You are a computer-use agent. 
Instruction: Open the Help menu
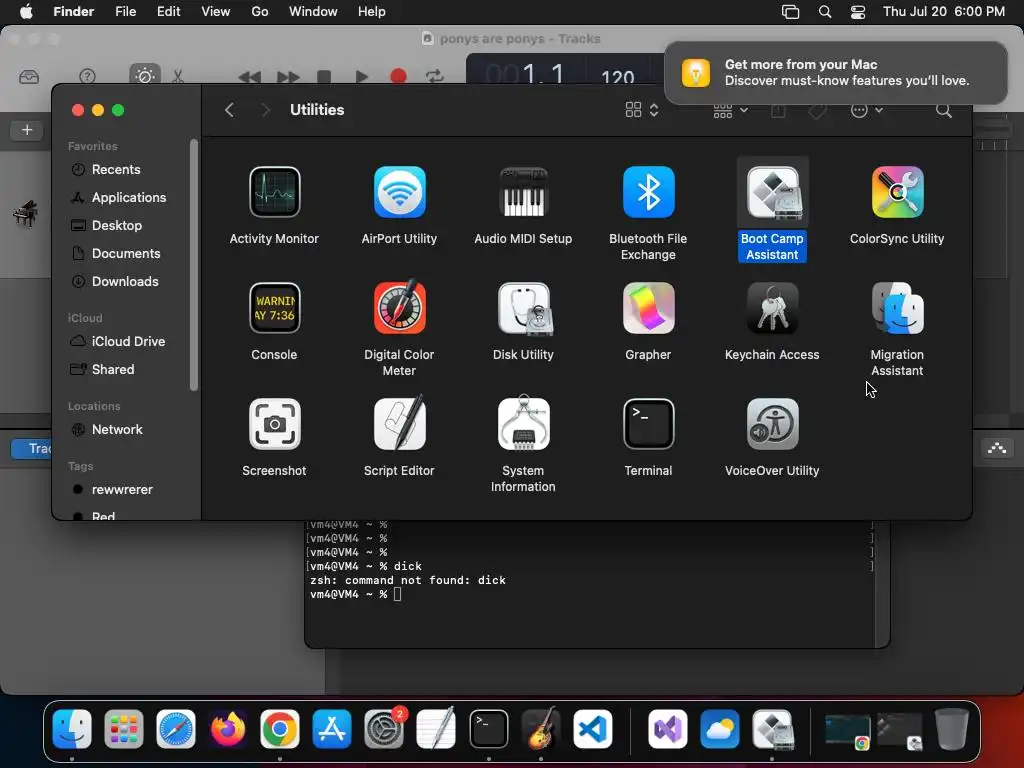pyautogui.click(x=372, y=12)
